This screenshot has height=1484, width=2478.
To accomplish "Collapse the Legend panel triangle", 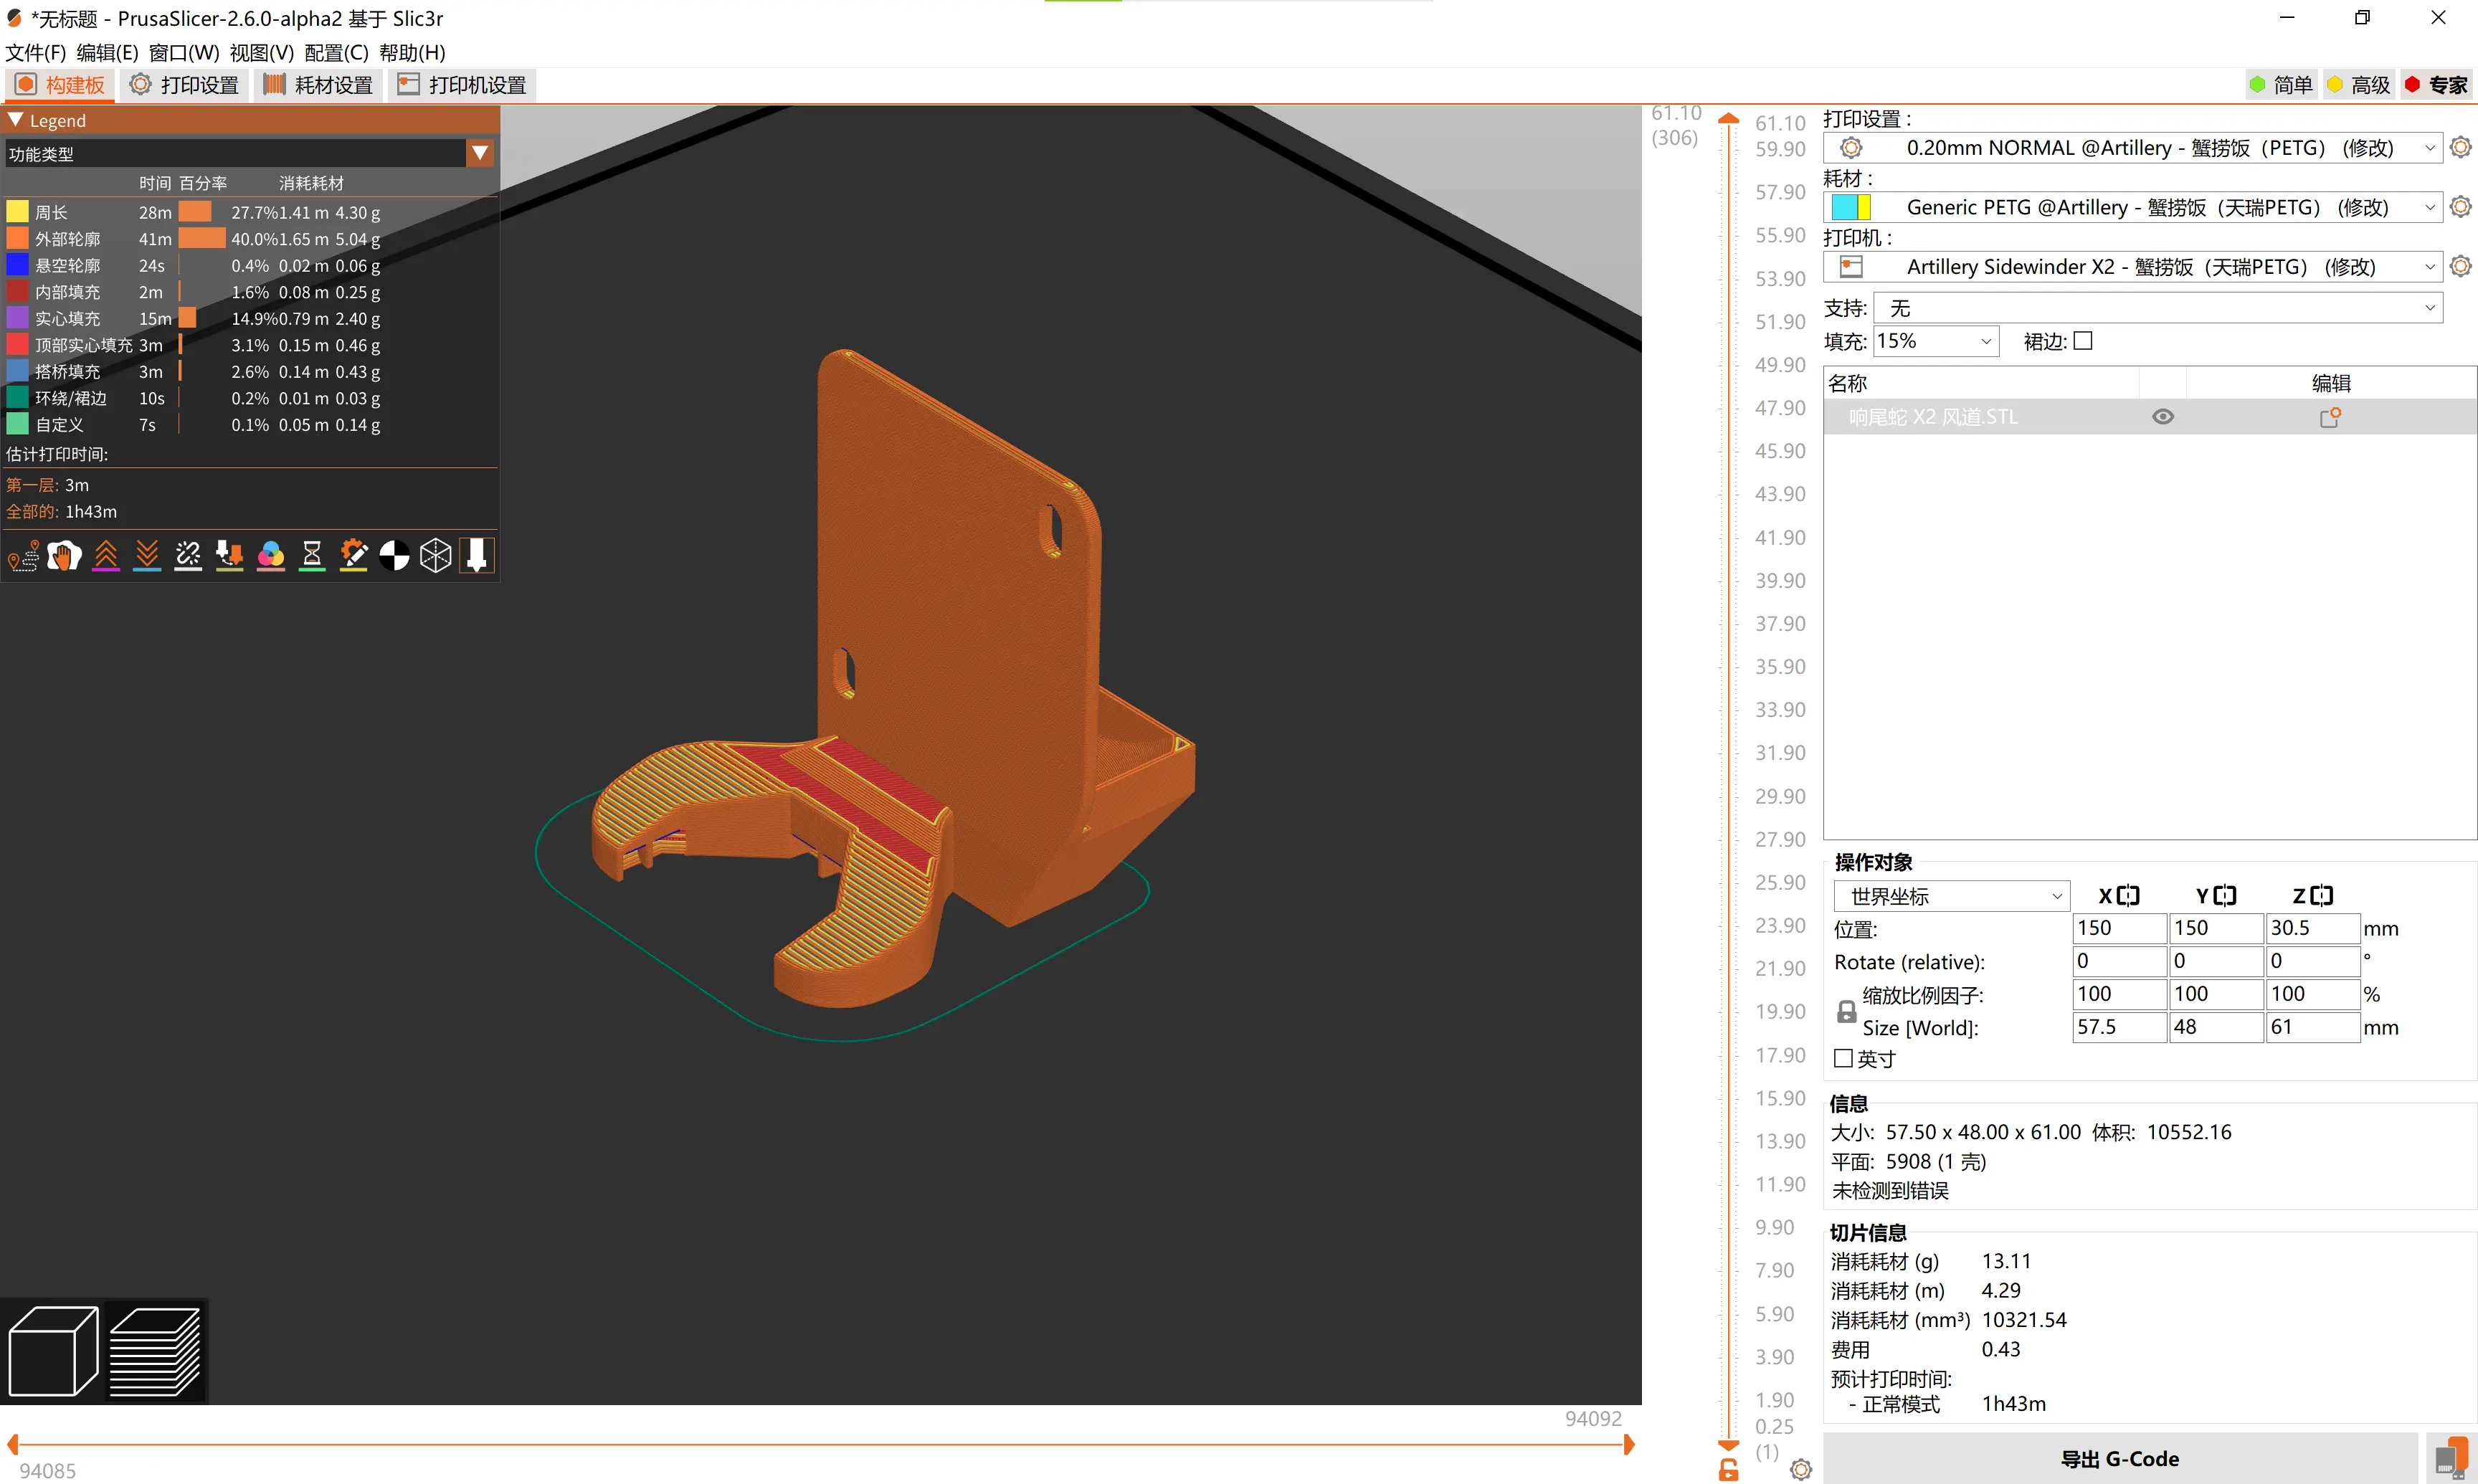I will coord(15,120).
